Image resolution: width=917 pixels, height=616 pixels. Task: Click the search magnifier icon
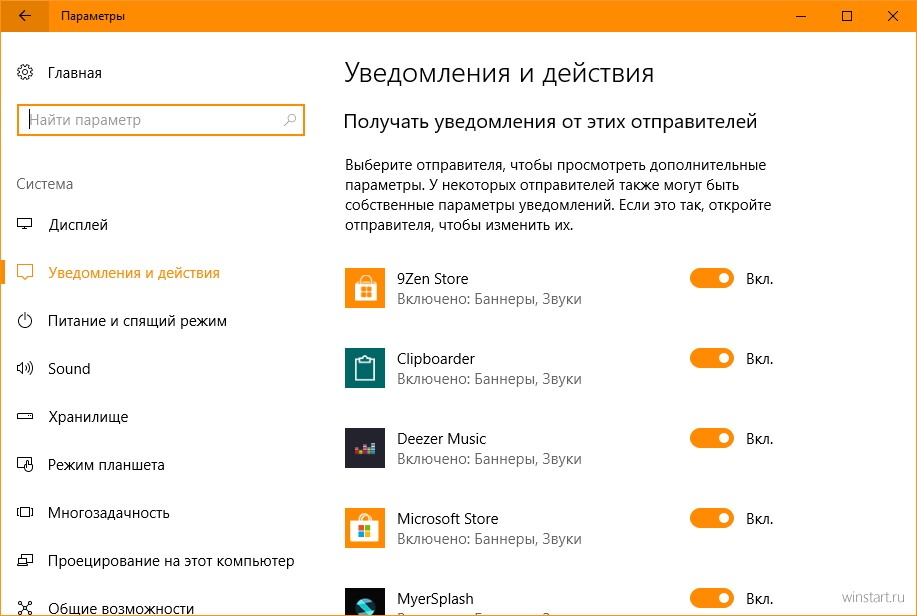pos(290,120)
